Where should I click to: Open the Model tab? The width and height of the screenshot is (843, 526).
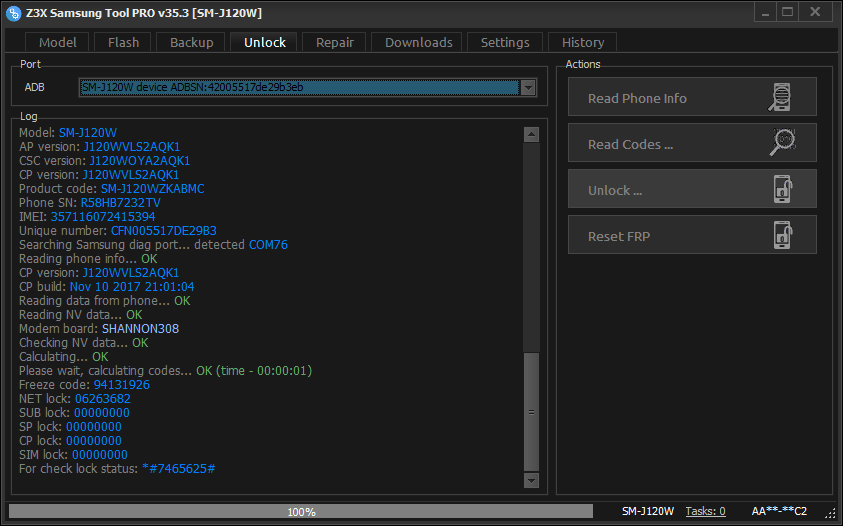click(58, 42)
